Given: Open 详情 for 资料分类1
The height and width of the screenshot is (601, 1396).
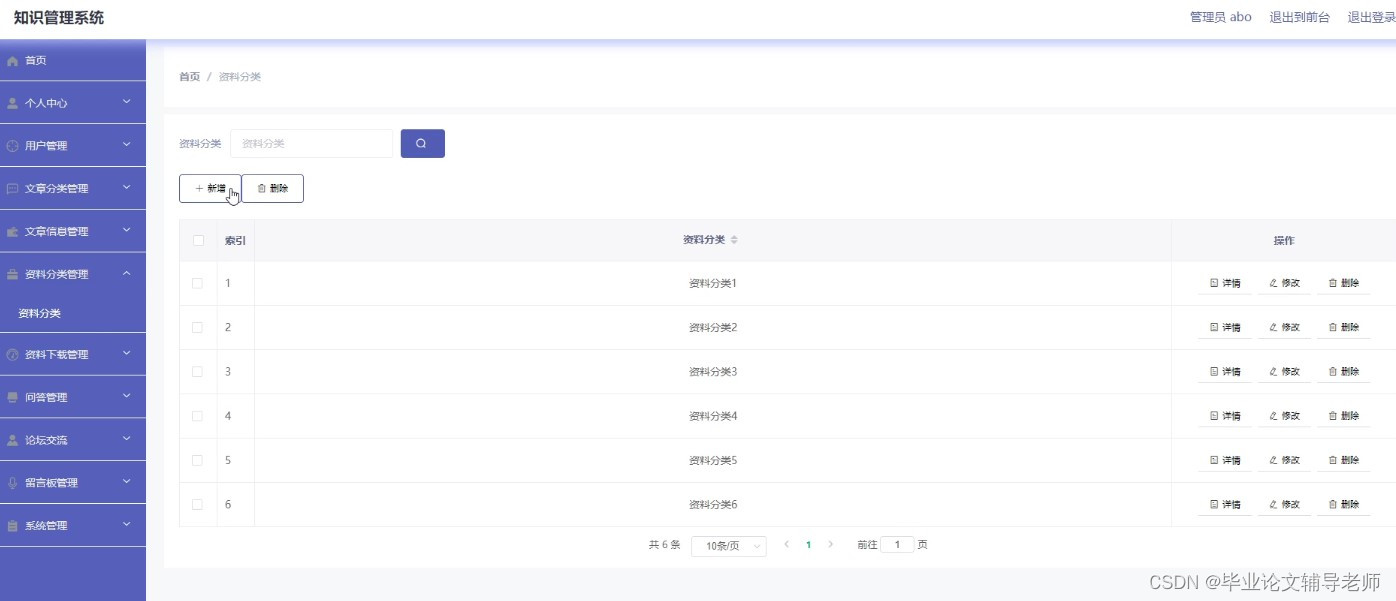Looking at the screenshot, I should pyautogui.click(x=1225, y=283).
